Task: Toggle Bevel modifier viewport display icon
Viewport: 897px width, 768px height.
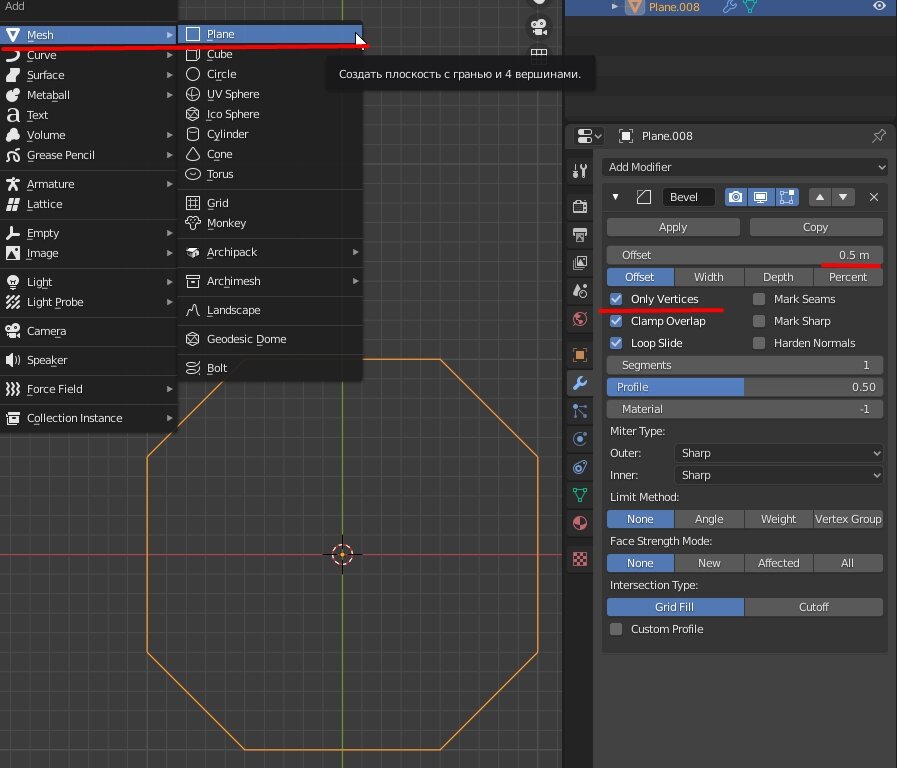Action: pos(761,197)
